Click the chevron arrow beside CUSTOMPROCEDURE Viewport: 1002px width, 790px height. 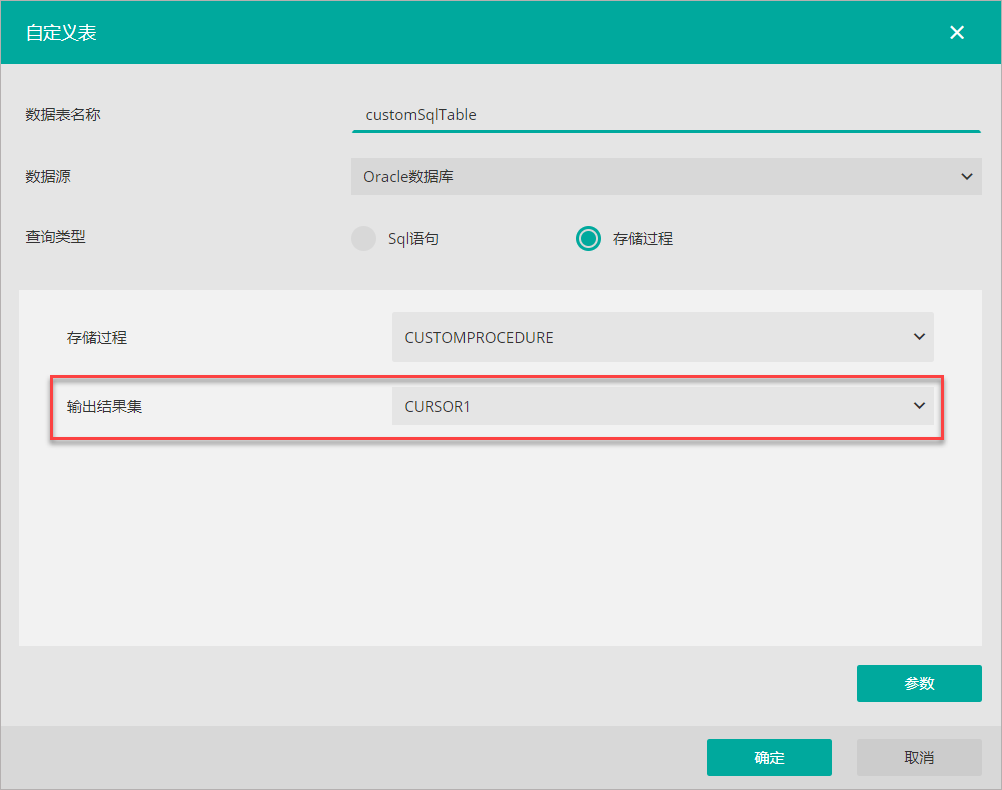click(919, 337)
